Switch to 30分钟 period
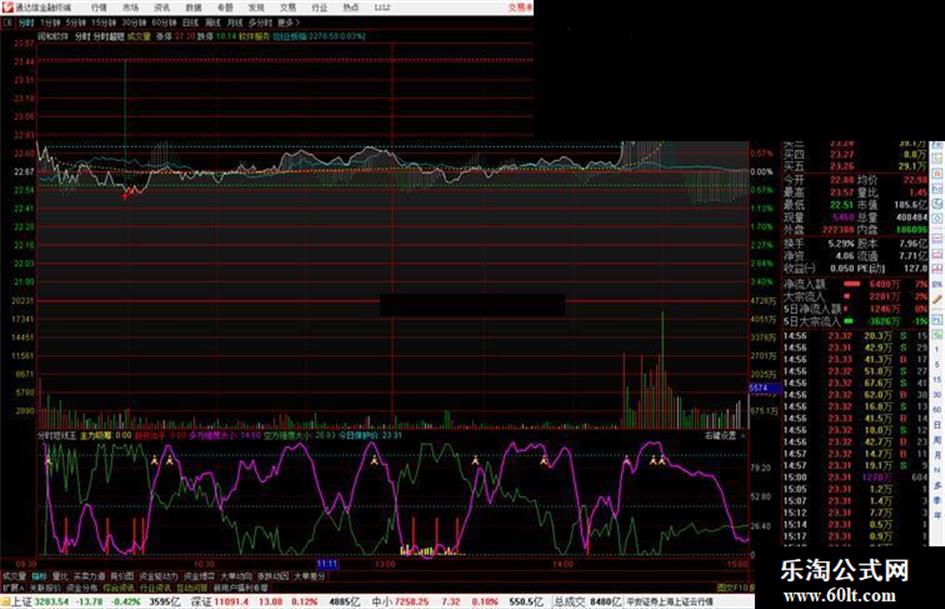 tap(134, 23)
